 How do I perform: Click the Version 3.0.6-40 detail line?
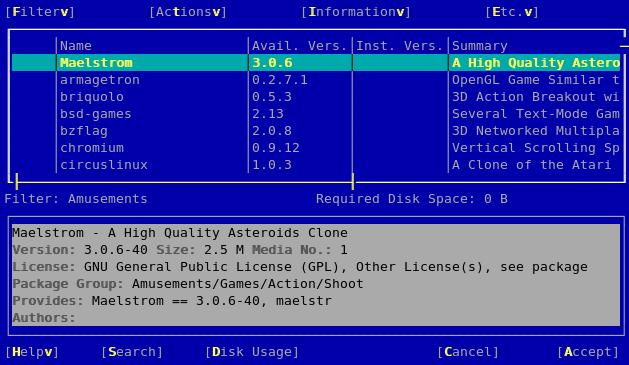pyautogui.click(x=180, y=250)
